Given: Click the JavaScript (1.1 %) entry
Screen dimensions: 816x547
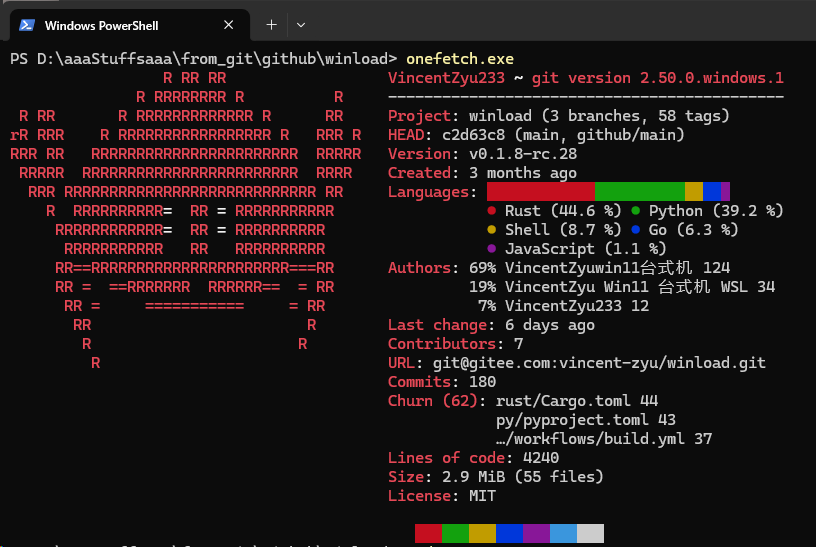Looking at the screenshot, I should tap(585, 249).
